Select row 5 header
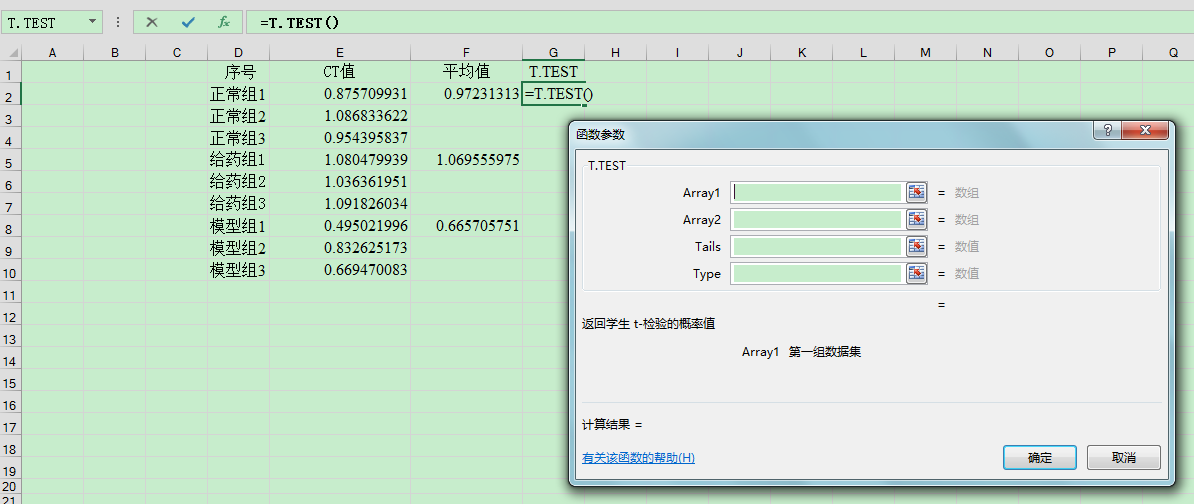Image resolution: width=1194 pixels, height=504 pixels. coord(10,161)
